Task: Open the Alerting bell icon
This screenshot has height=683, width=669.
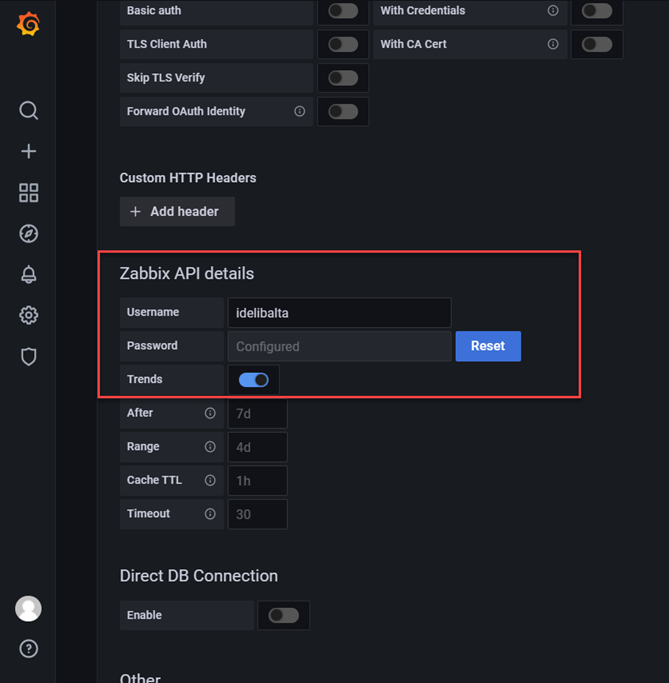Action: 29,275
